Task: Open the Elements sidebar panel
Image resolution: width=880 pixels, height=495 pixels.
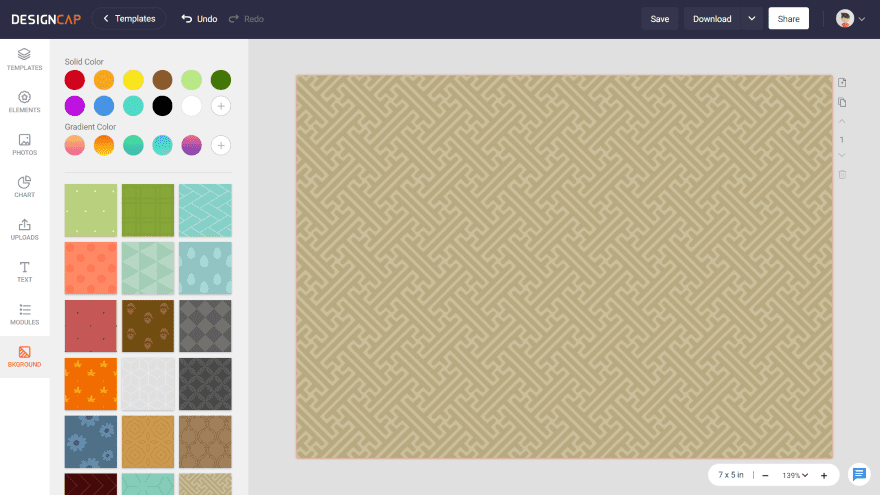Action: coord(24,102)
